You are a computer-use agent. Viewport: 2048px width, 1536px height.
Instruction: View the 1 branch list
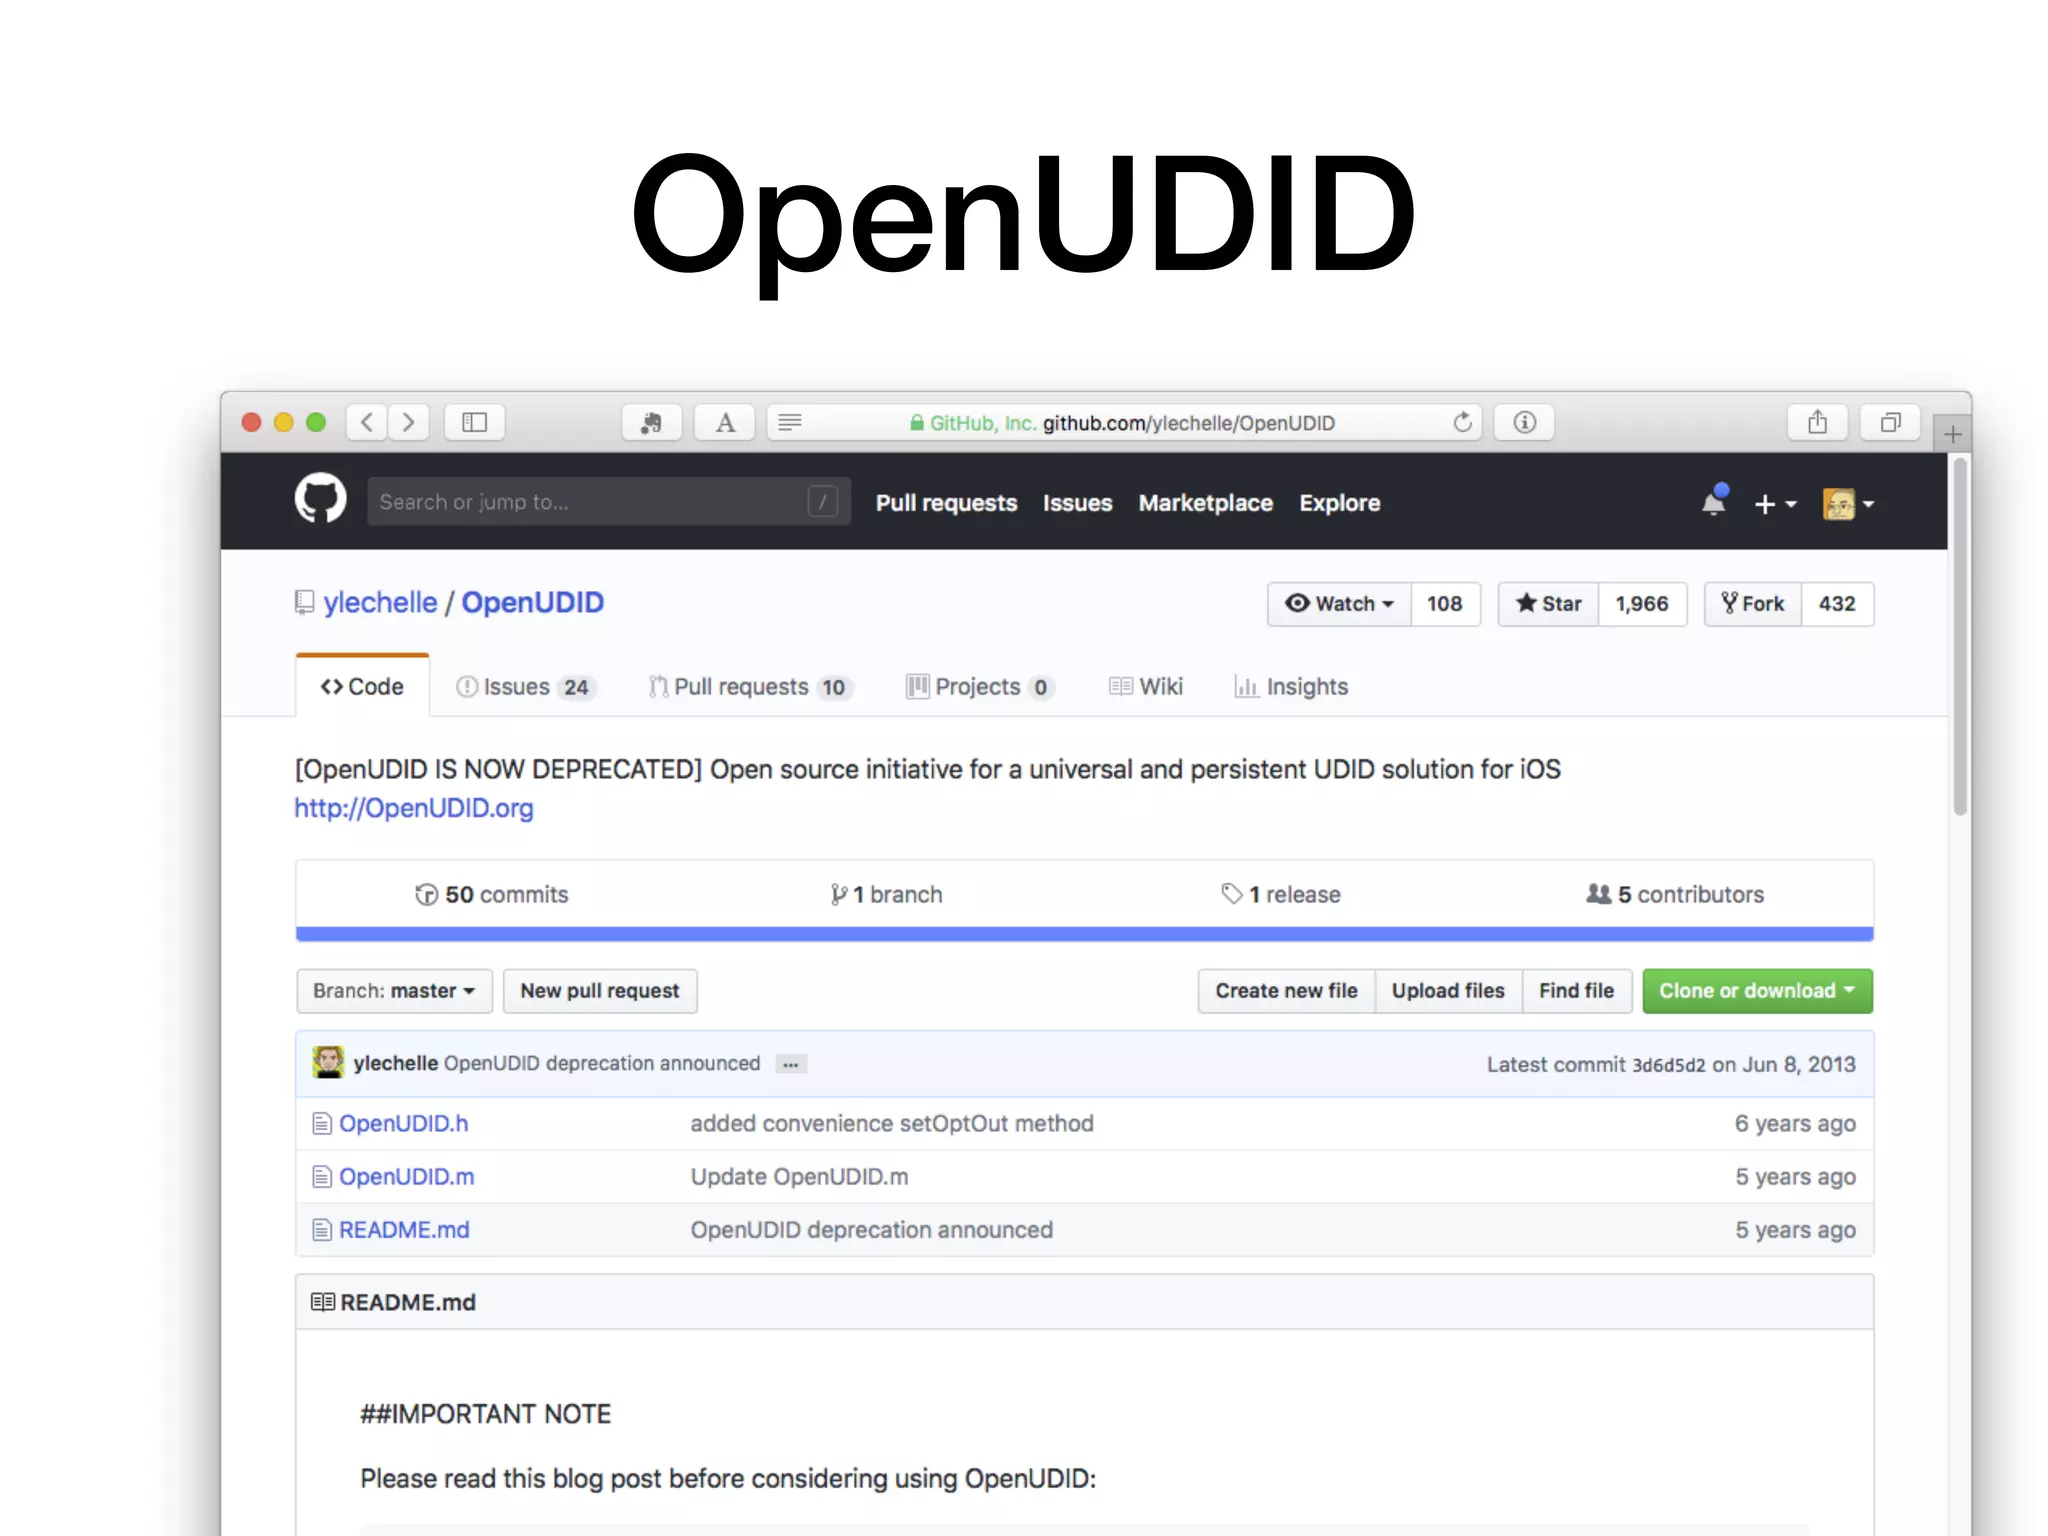886,895
